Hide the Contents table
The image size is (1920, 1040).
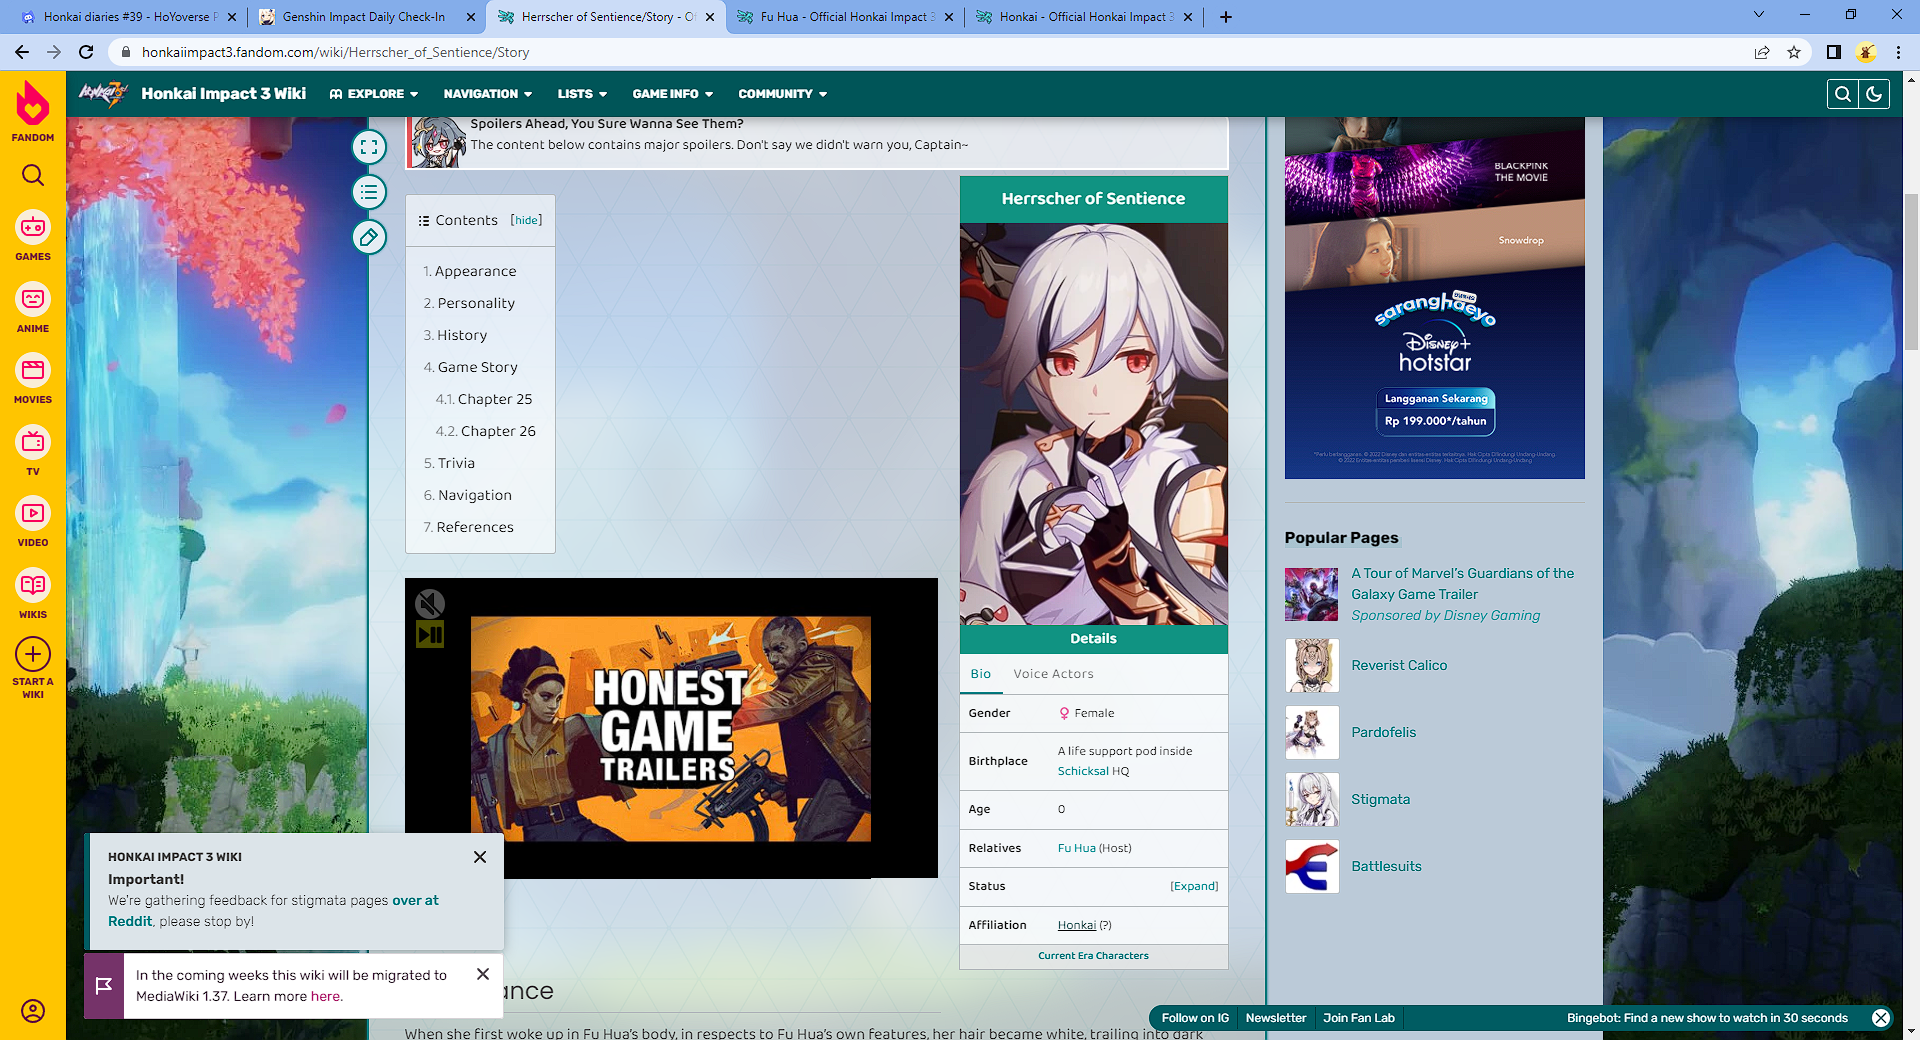pyautogui.click(x=526, y=220)
